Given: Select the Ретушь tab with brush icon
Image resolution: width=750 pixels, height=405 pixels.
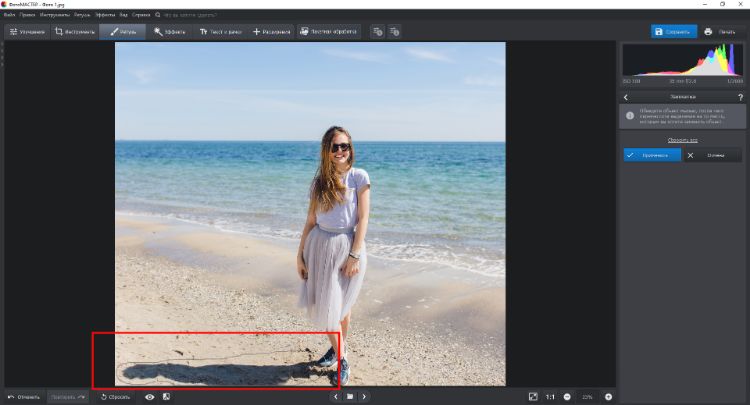Looking at the screenshot, I should (122, 32).
